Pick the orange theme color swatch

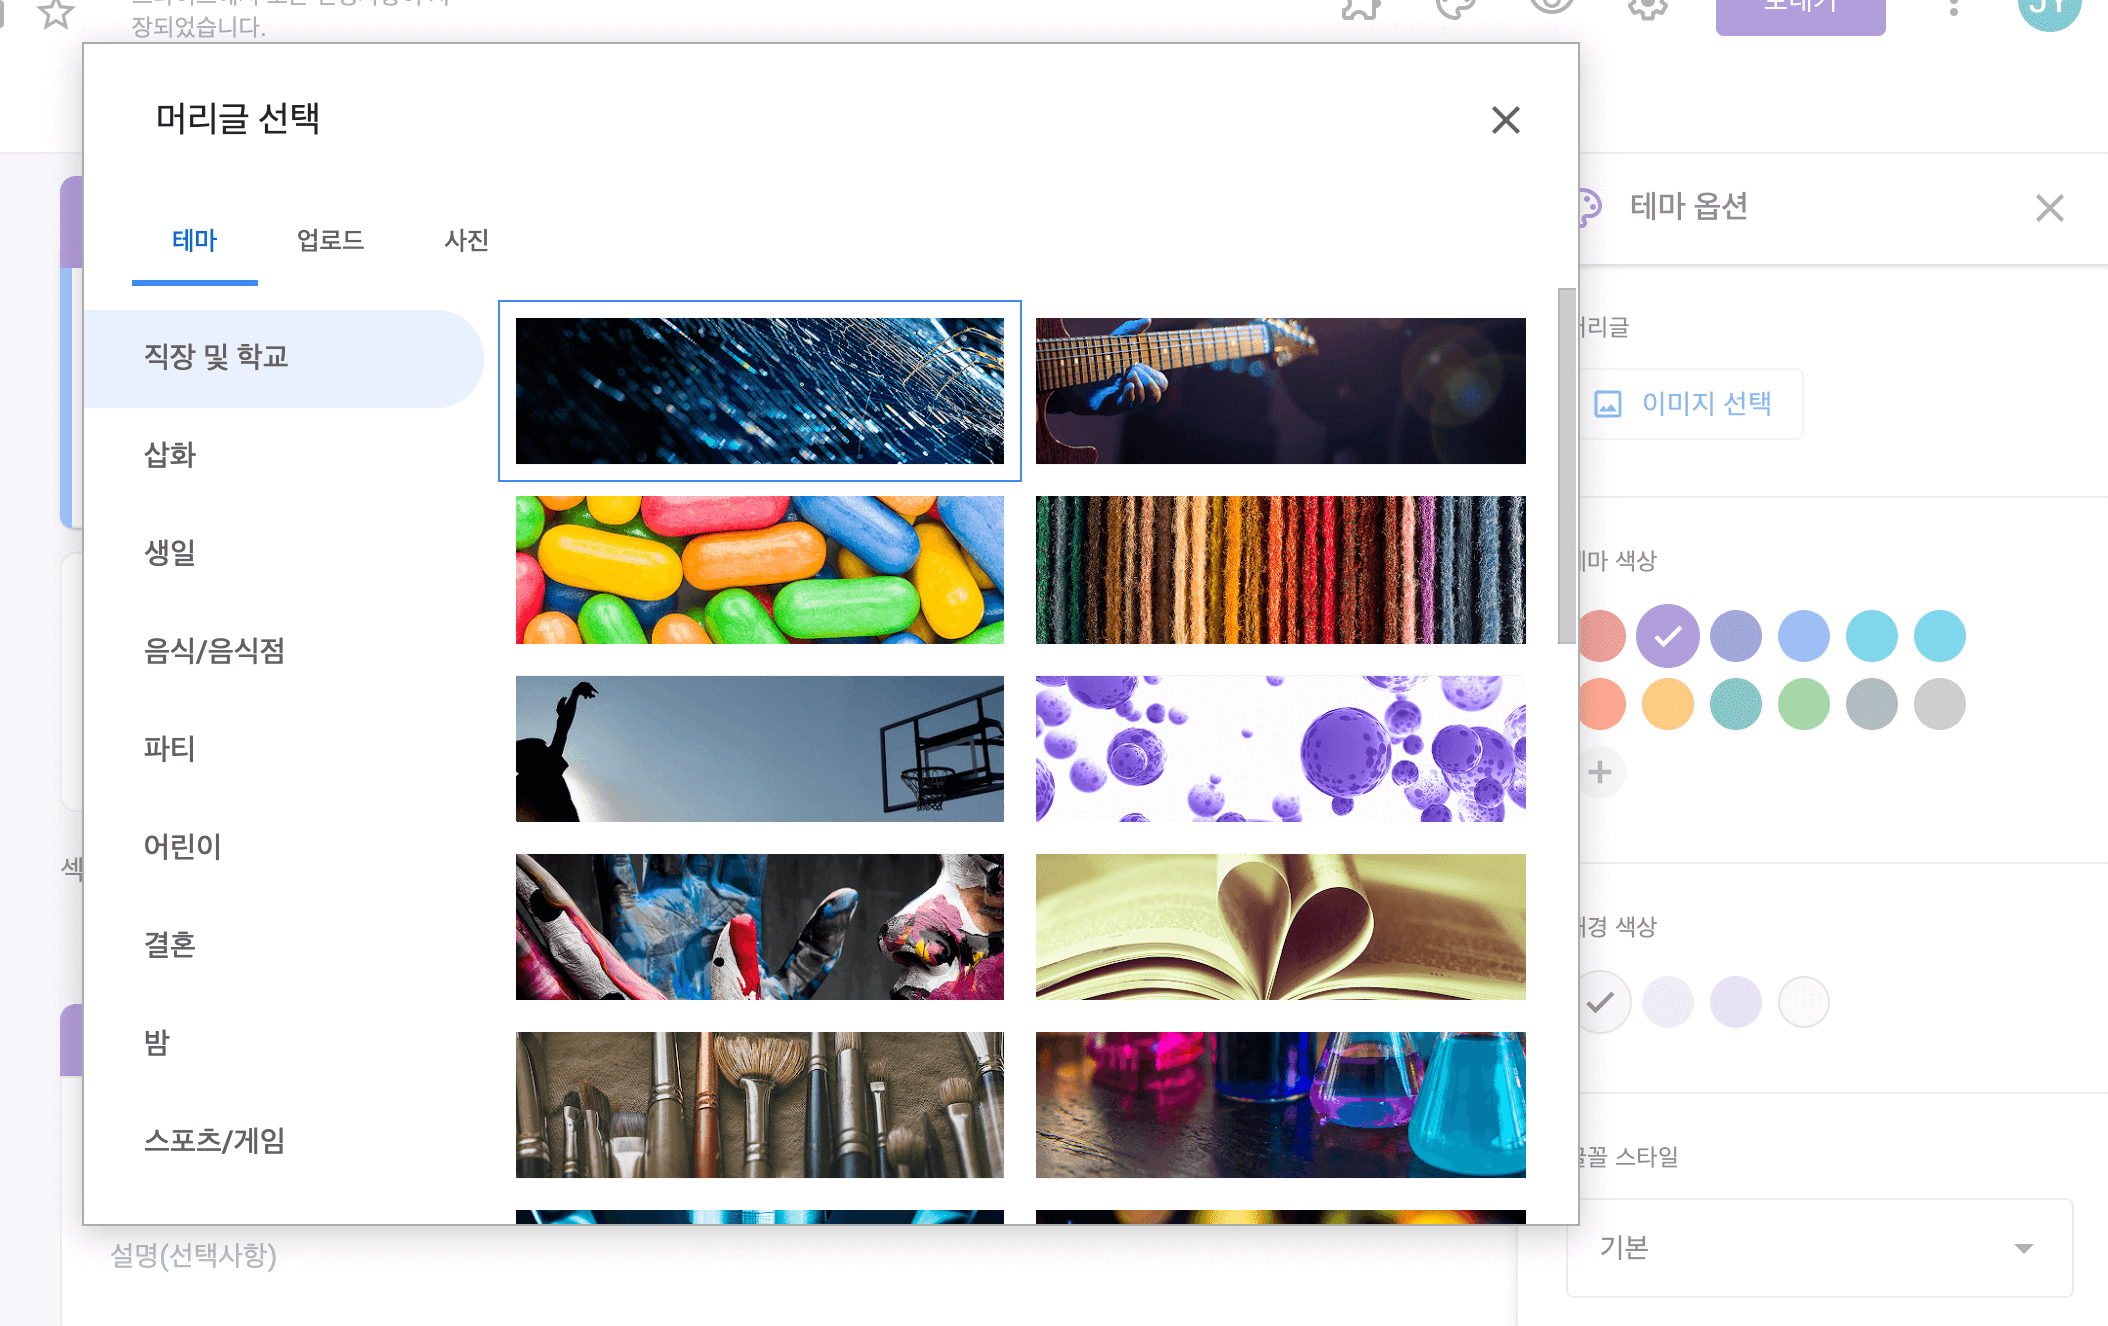tap(1667, 704)
